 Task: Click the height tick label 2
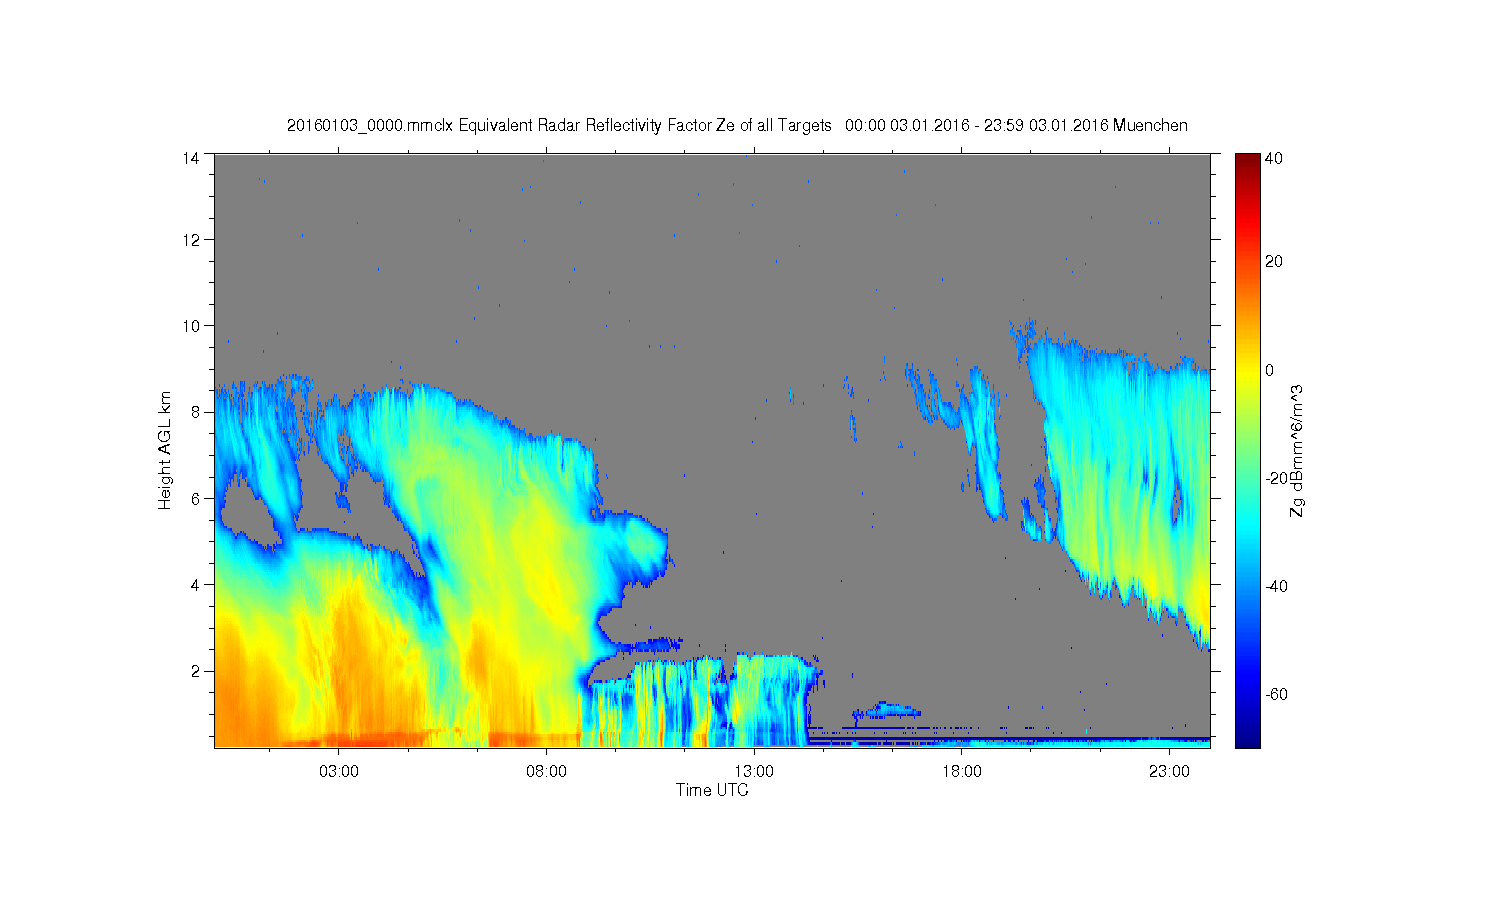pos(196,671)
